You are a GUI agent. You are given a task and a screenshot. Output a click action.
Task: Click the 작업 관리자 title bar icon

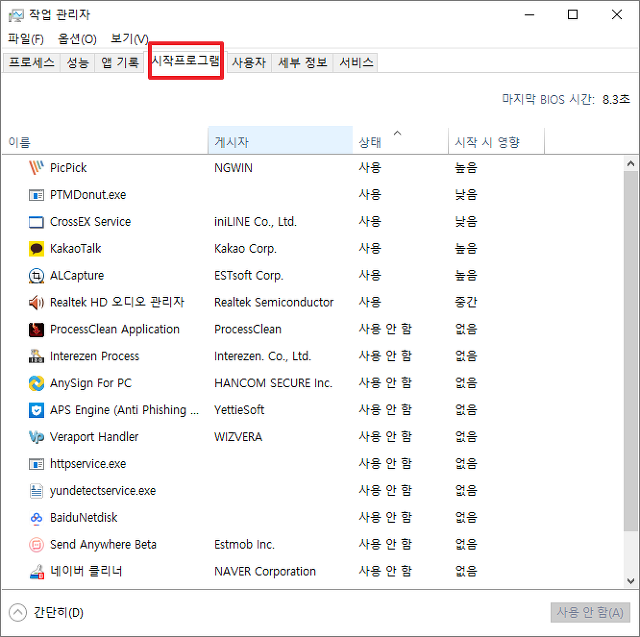(16, 16)
